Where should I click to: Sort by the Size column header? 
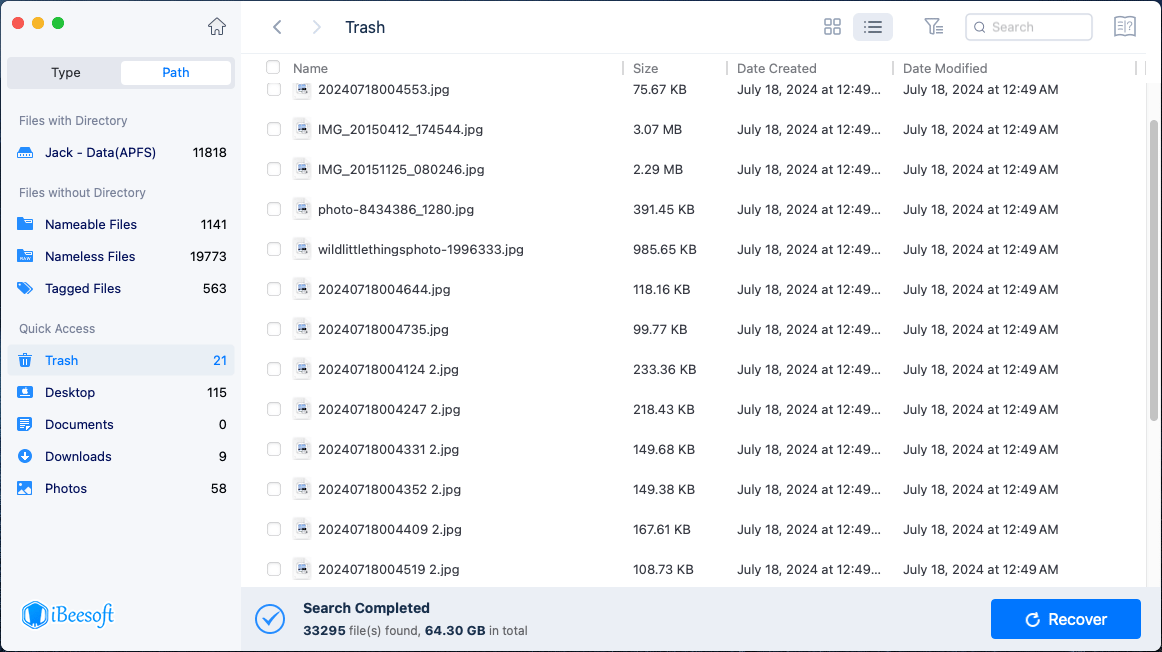[x=645, y=68]
